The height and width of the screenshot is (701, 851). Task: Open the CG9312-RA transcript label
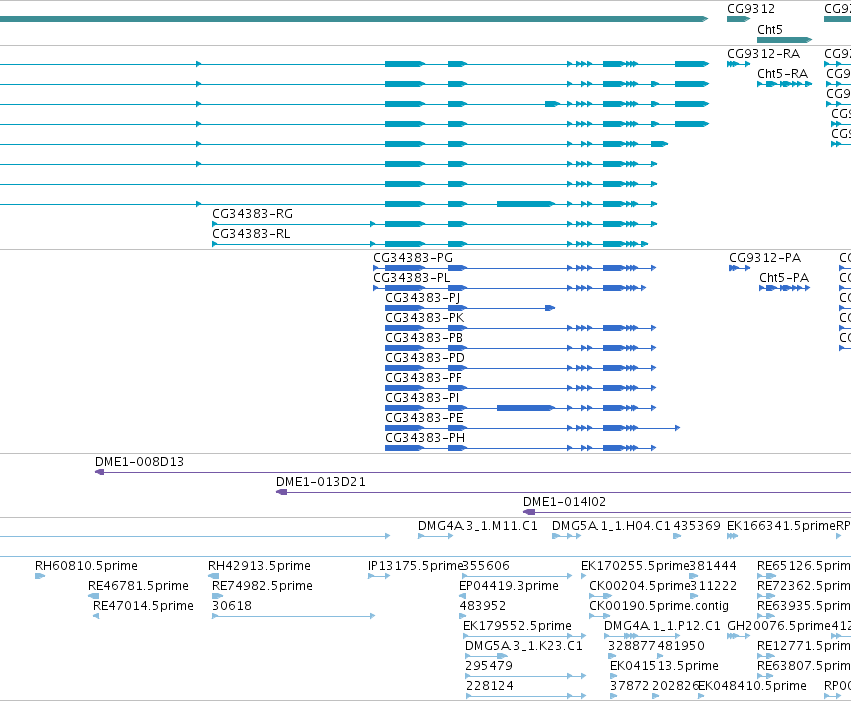pyautogui.click(x=763, y=54)
